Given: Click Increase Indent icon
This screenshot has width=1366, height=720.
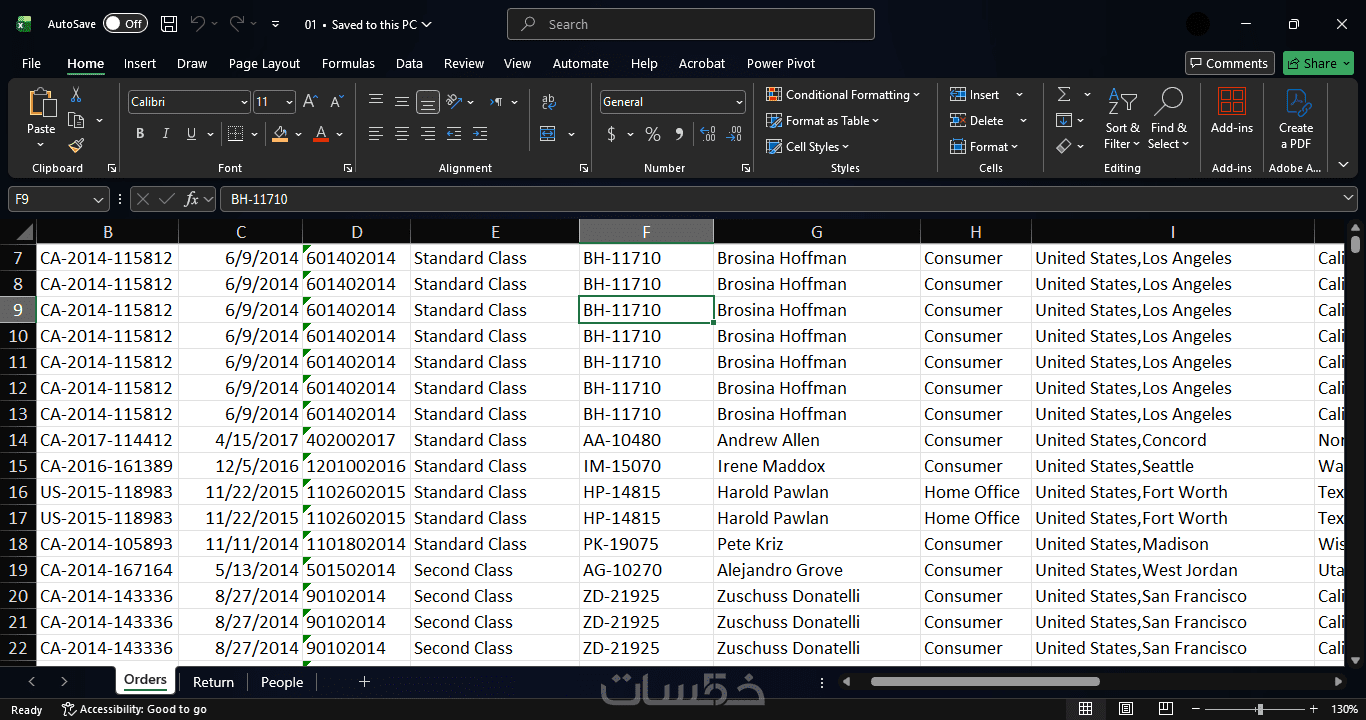Looking at the screenshot, I should point(480,134).
